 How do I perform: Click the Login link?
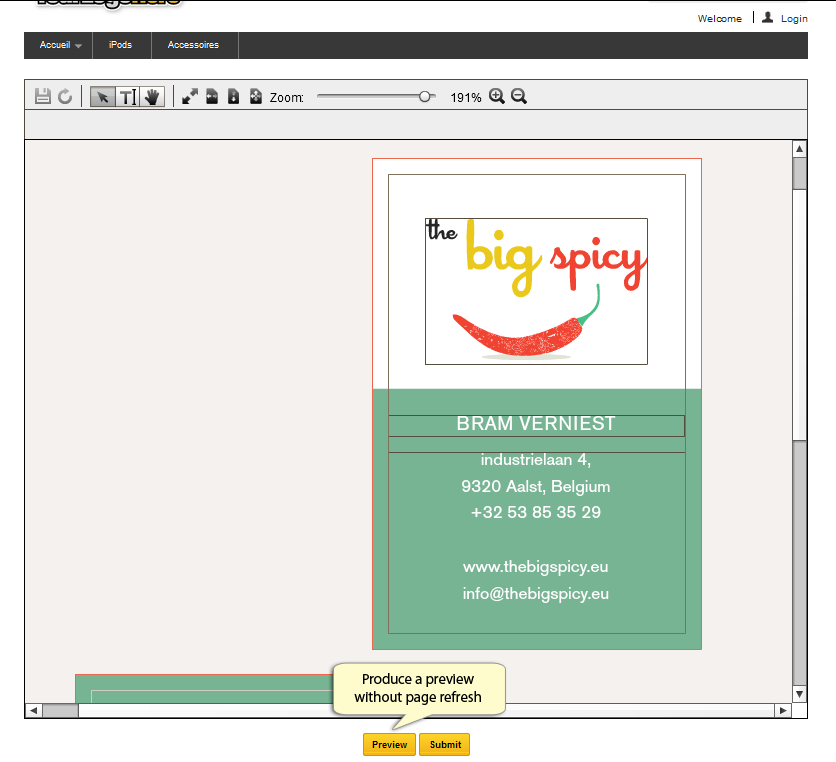coord(794,19)
